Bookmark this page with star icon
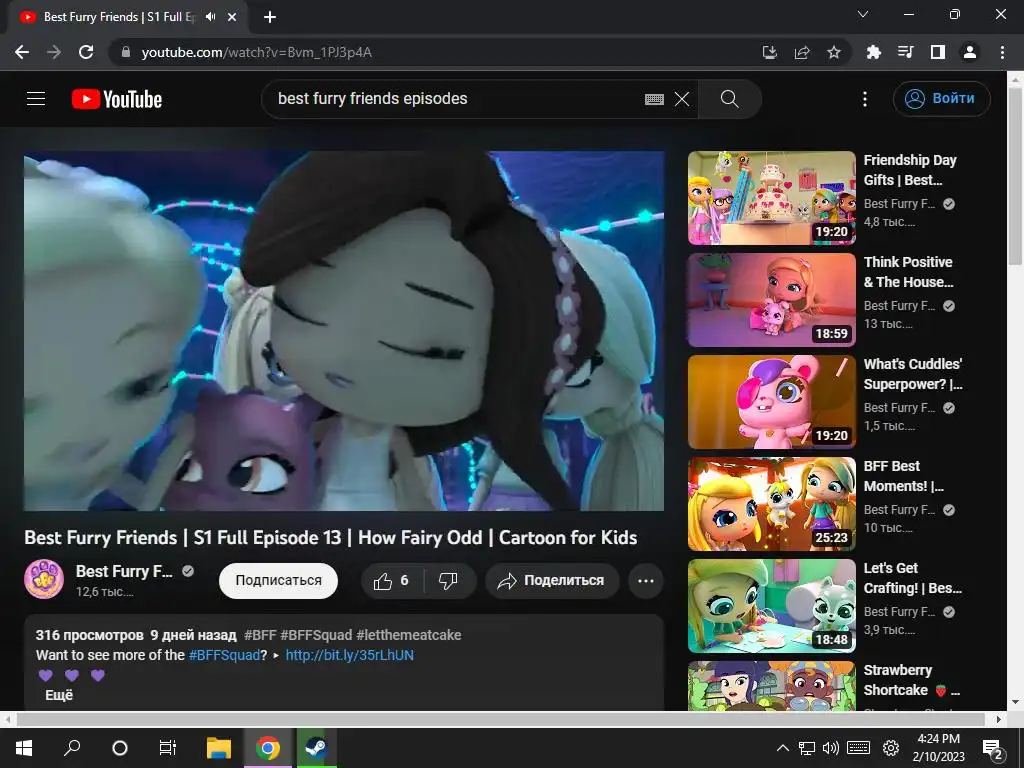 point(834,52)
